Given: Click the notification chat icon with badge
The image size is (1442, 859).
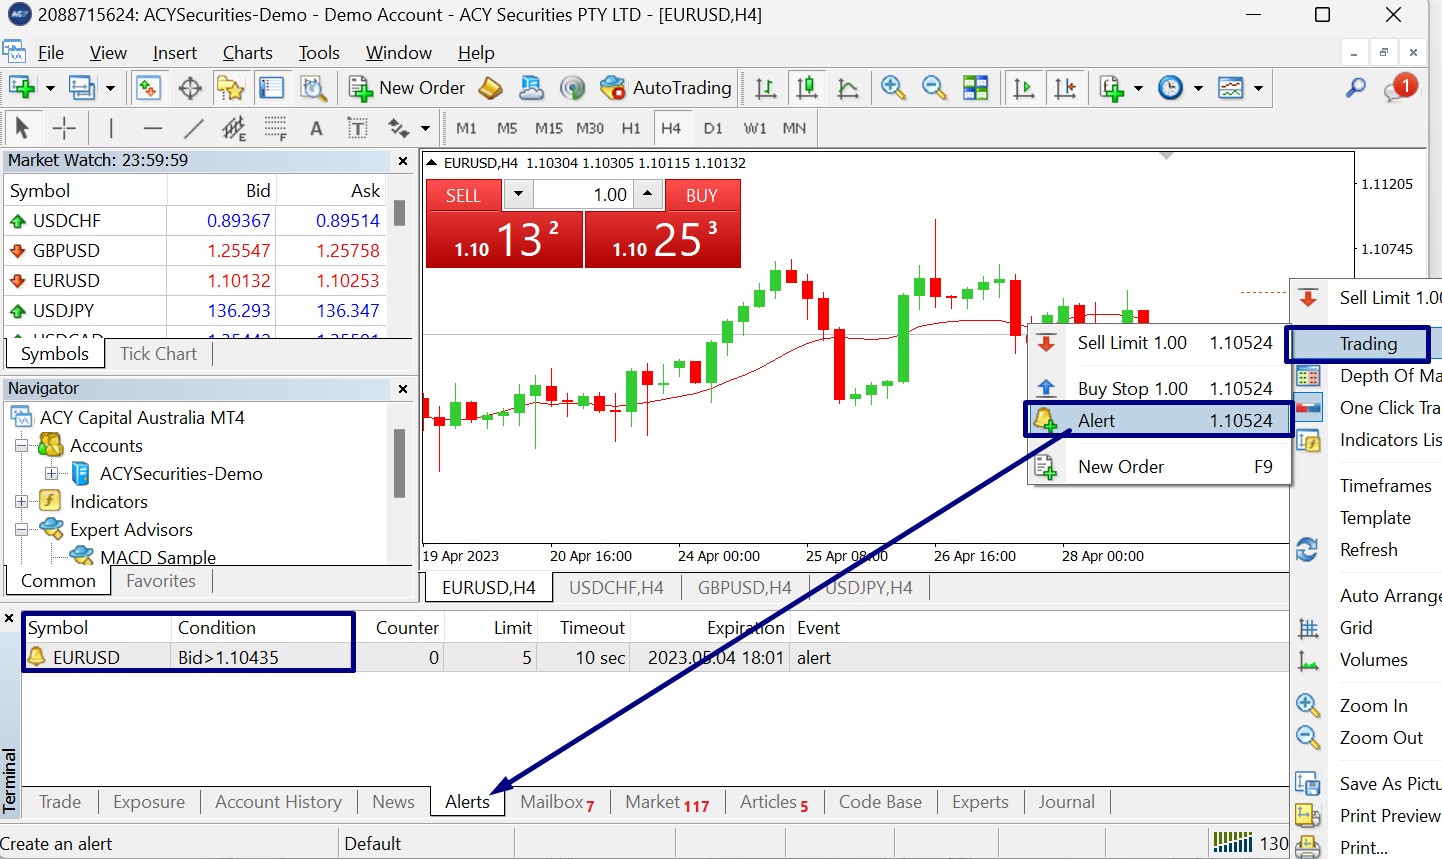Looking at the screenshot, I should pos(1400,88).
